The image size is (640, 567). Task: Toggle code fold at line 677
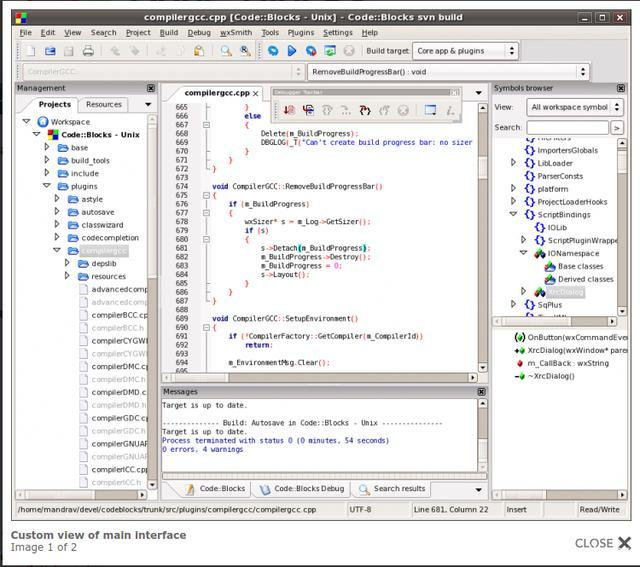pos(207,213)
